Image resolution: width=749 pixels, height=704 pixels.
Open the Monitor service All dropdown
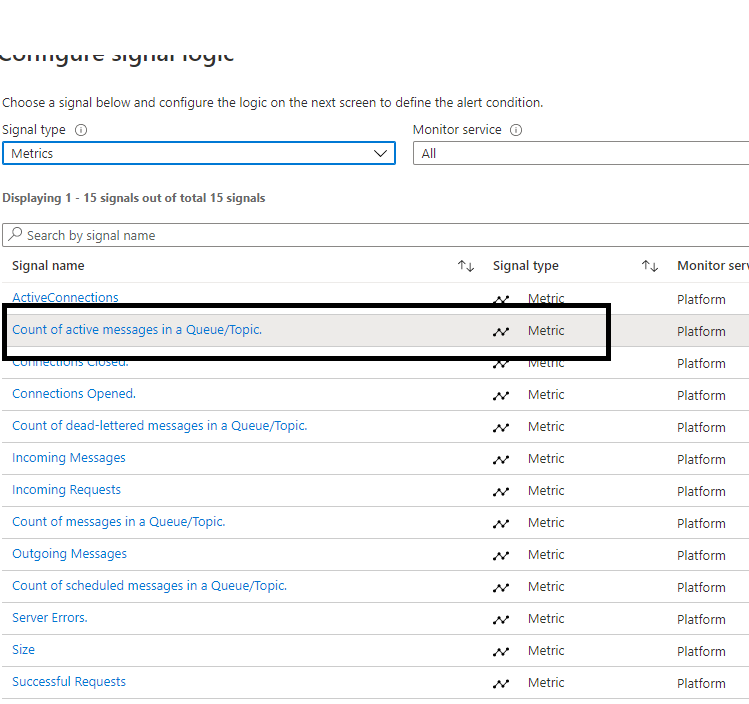point(580,153)
